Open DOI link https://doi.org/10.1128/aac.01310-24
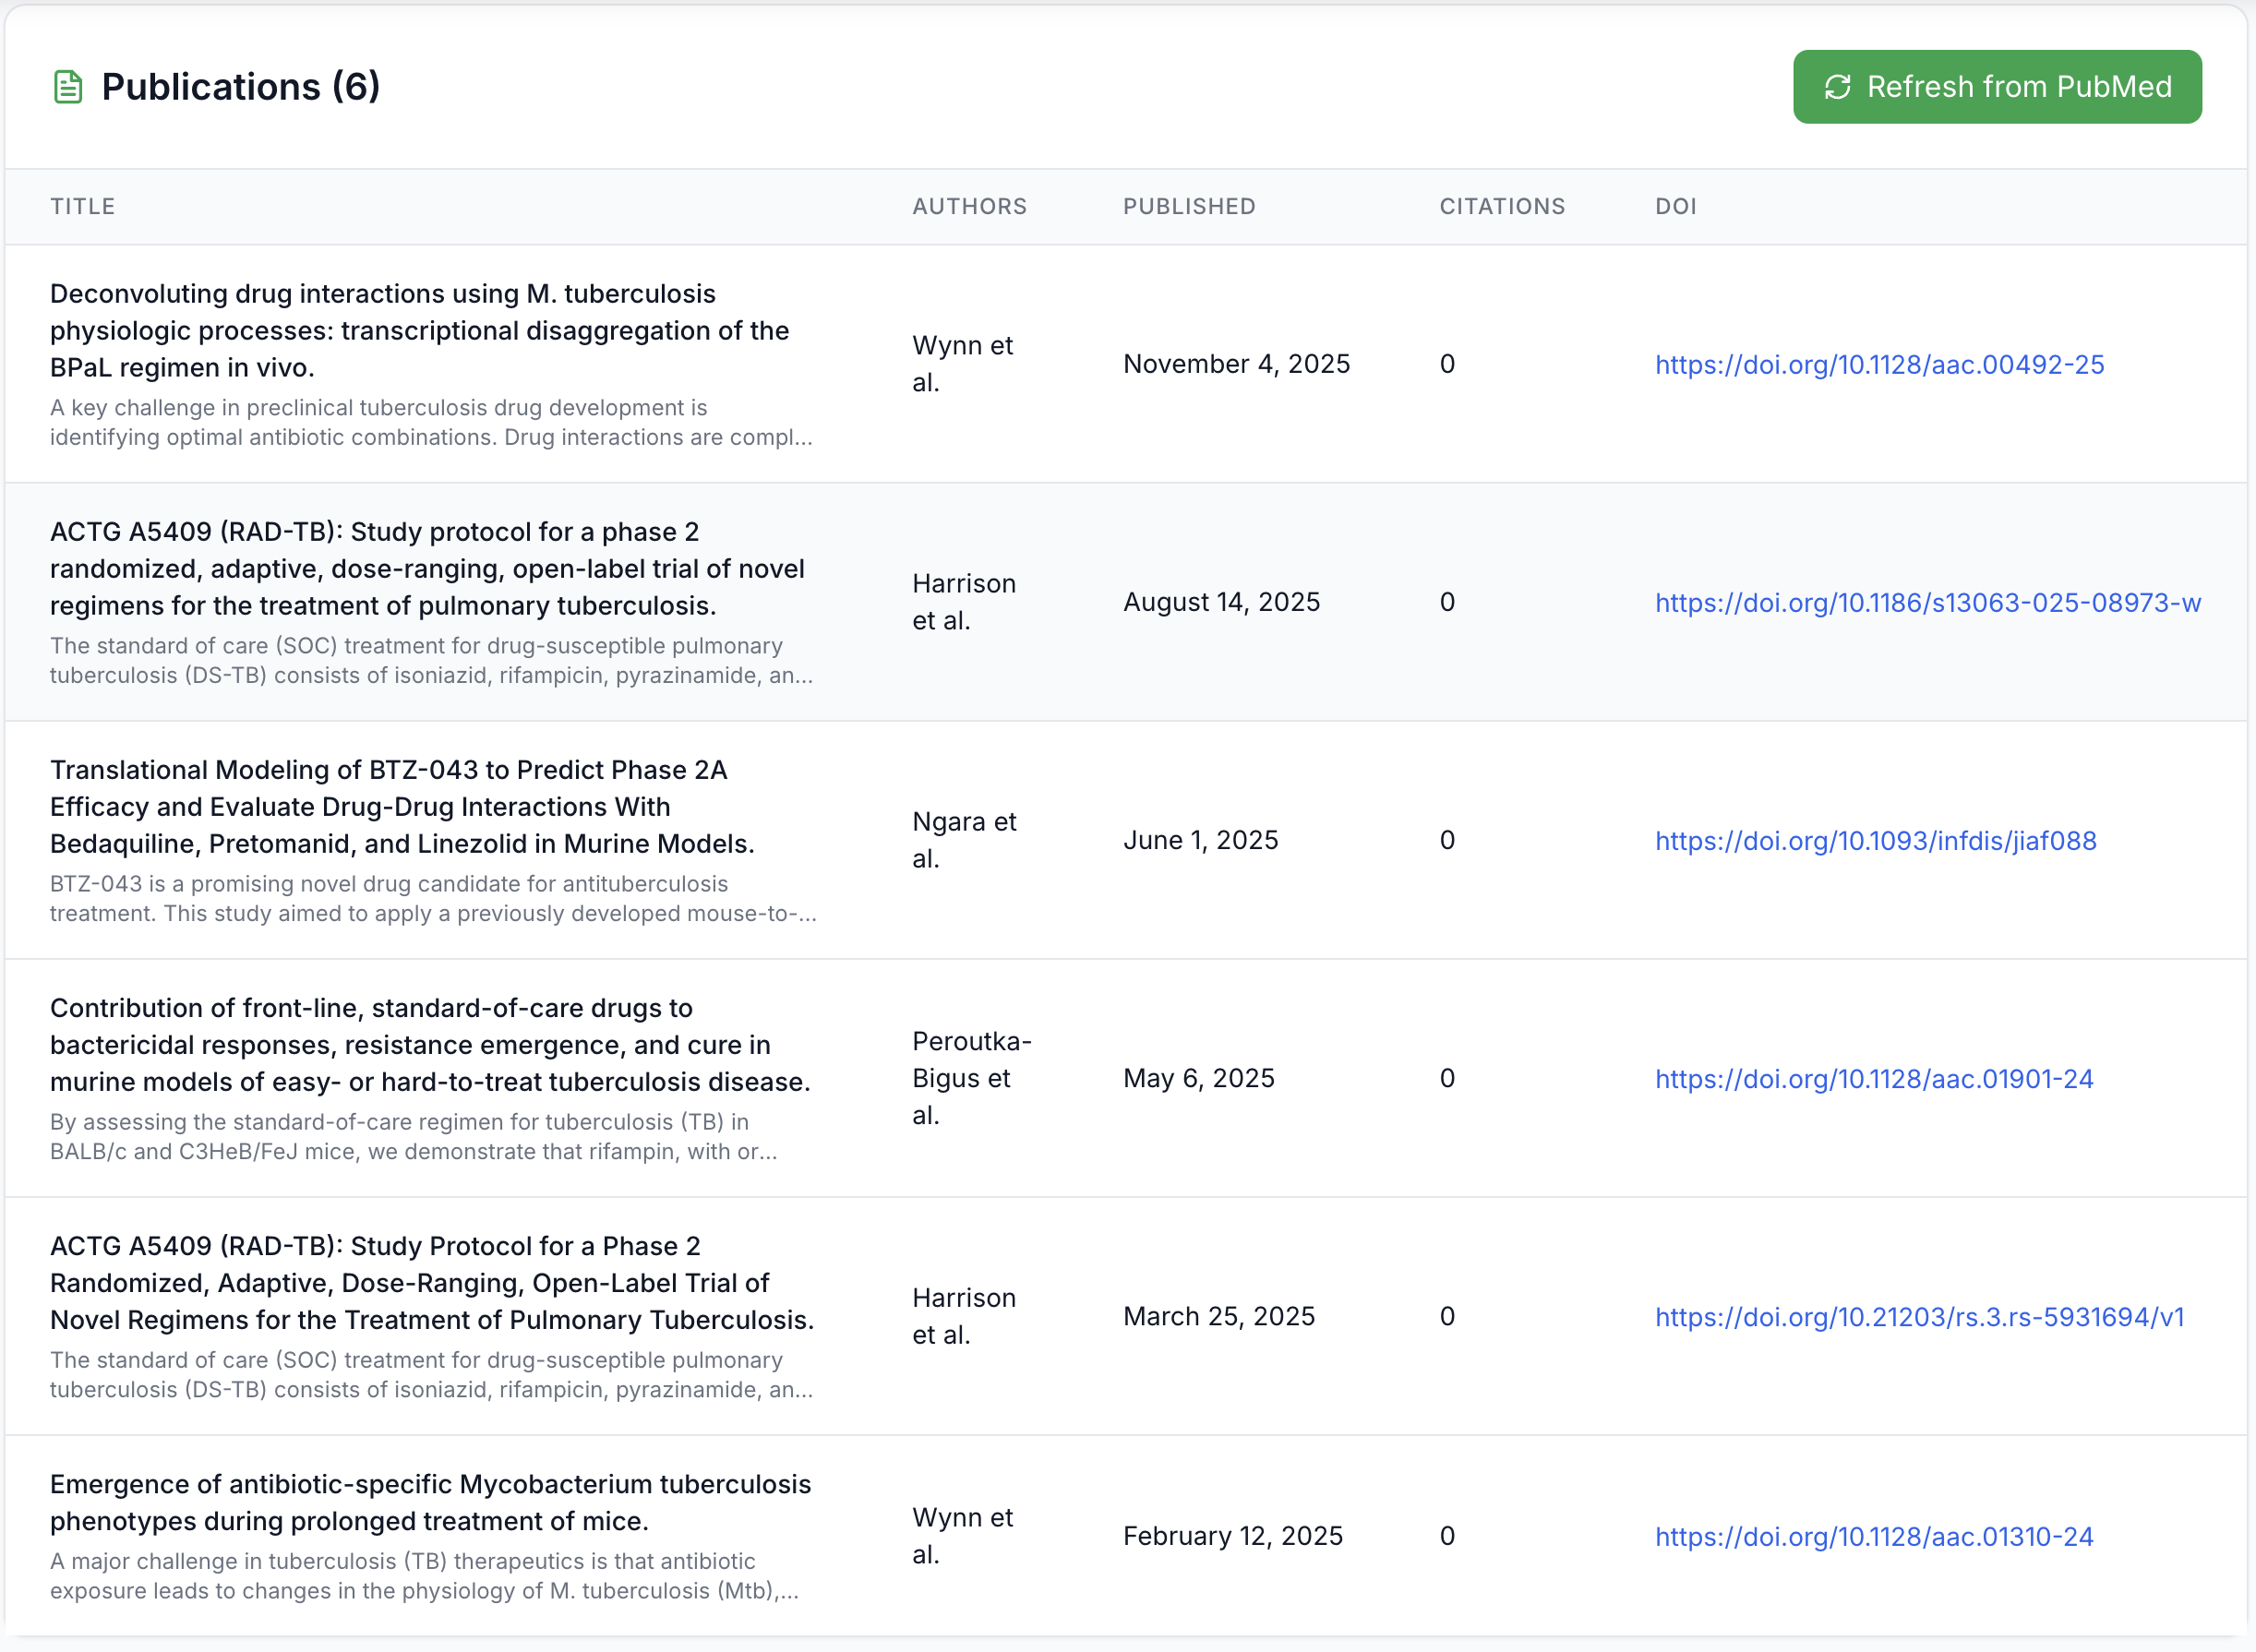Screen dimensions: 2256x1652 pos(1874,1536)
